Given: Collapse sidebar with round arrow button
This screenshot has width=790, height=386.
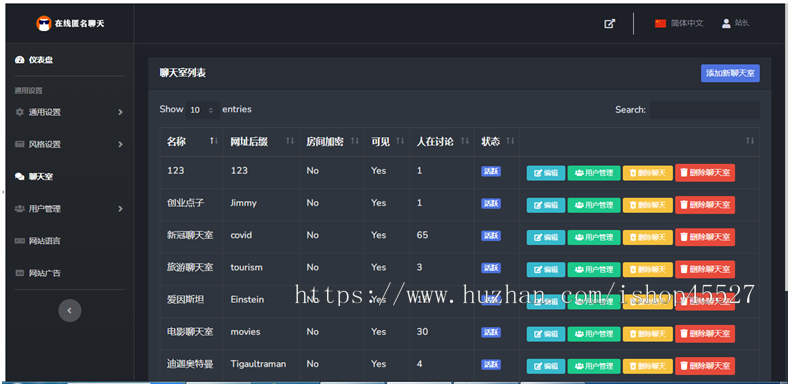Looking at the screenshot, I should 70,310.
